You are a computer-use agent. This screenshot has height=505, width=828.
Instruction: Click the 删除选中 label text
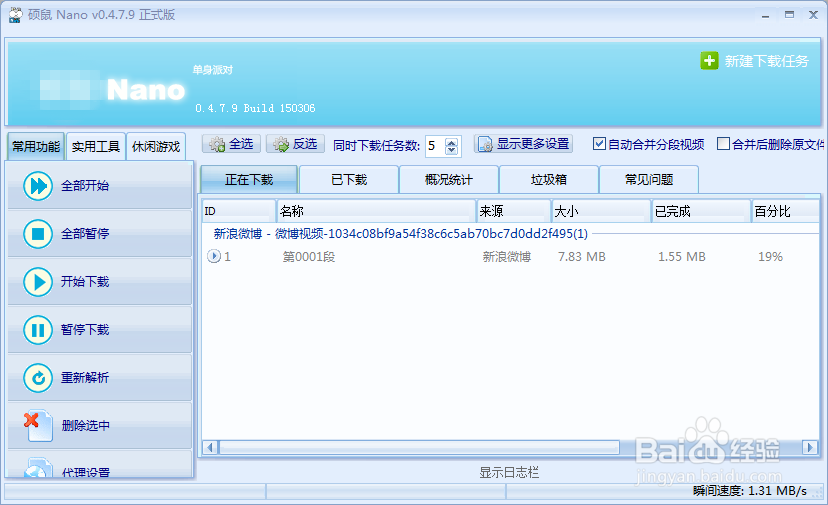pos(86,425)
